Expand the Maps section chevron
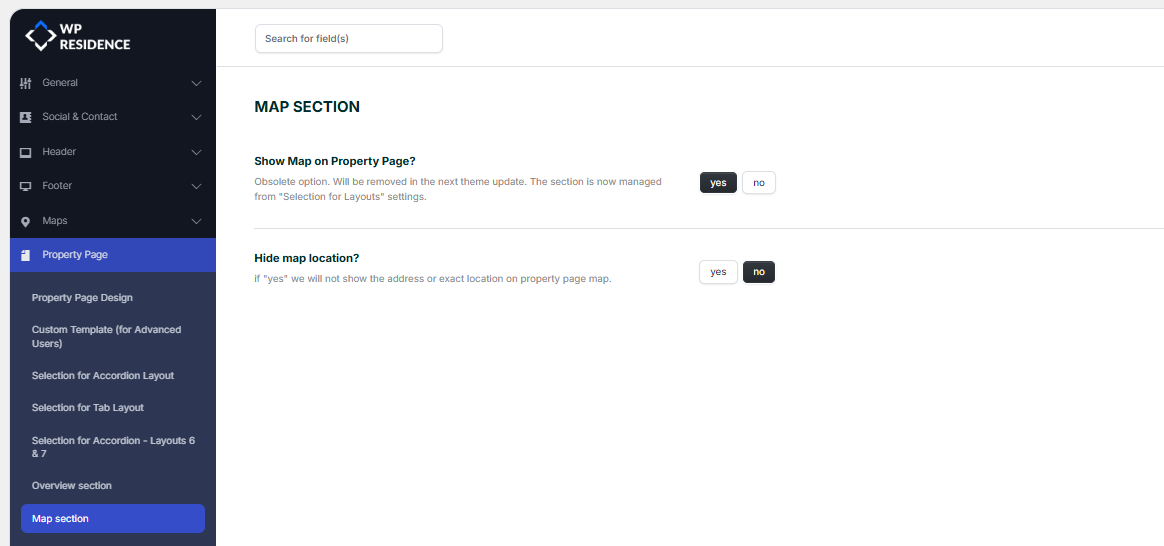Image resolution: width=1164 pixels, height=546 pixels. (x=196, y=221)
